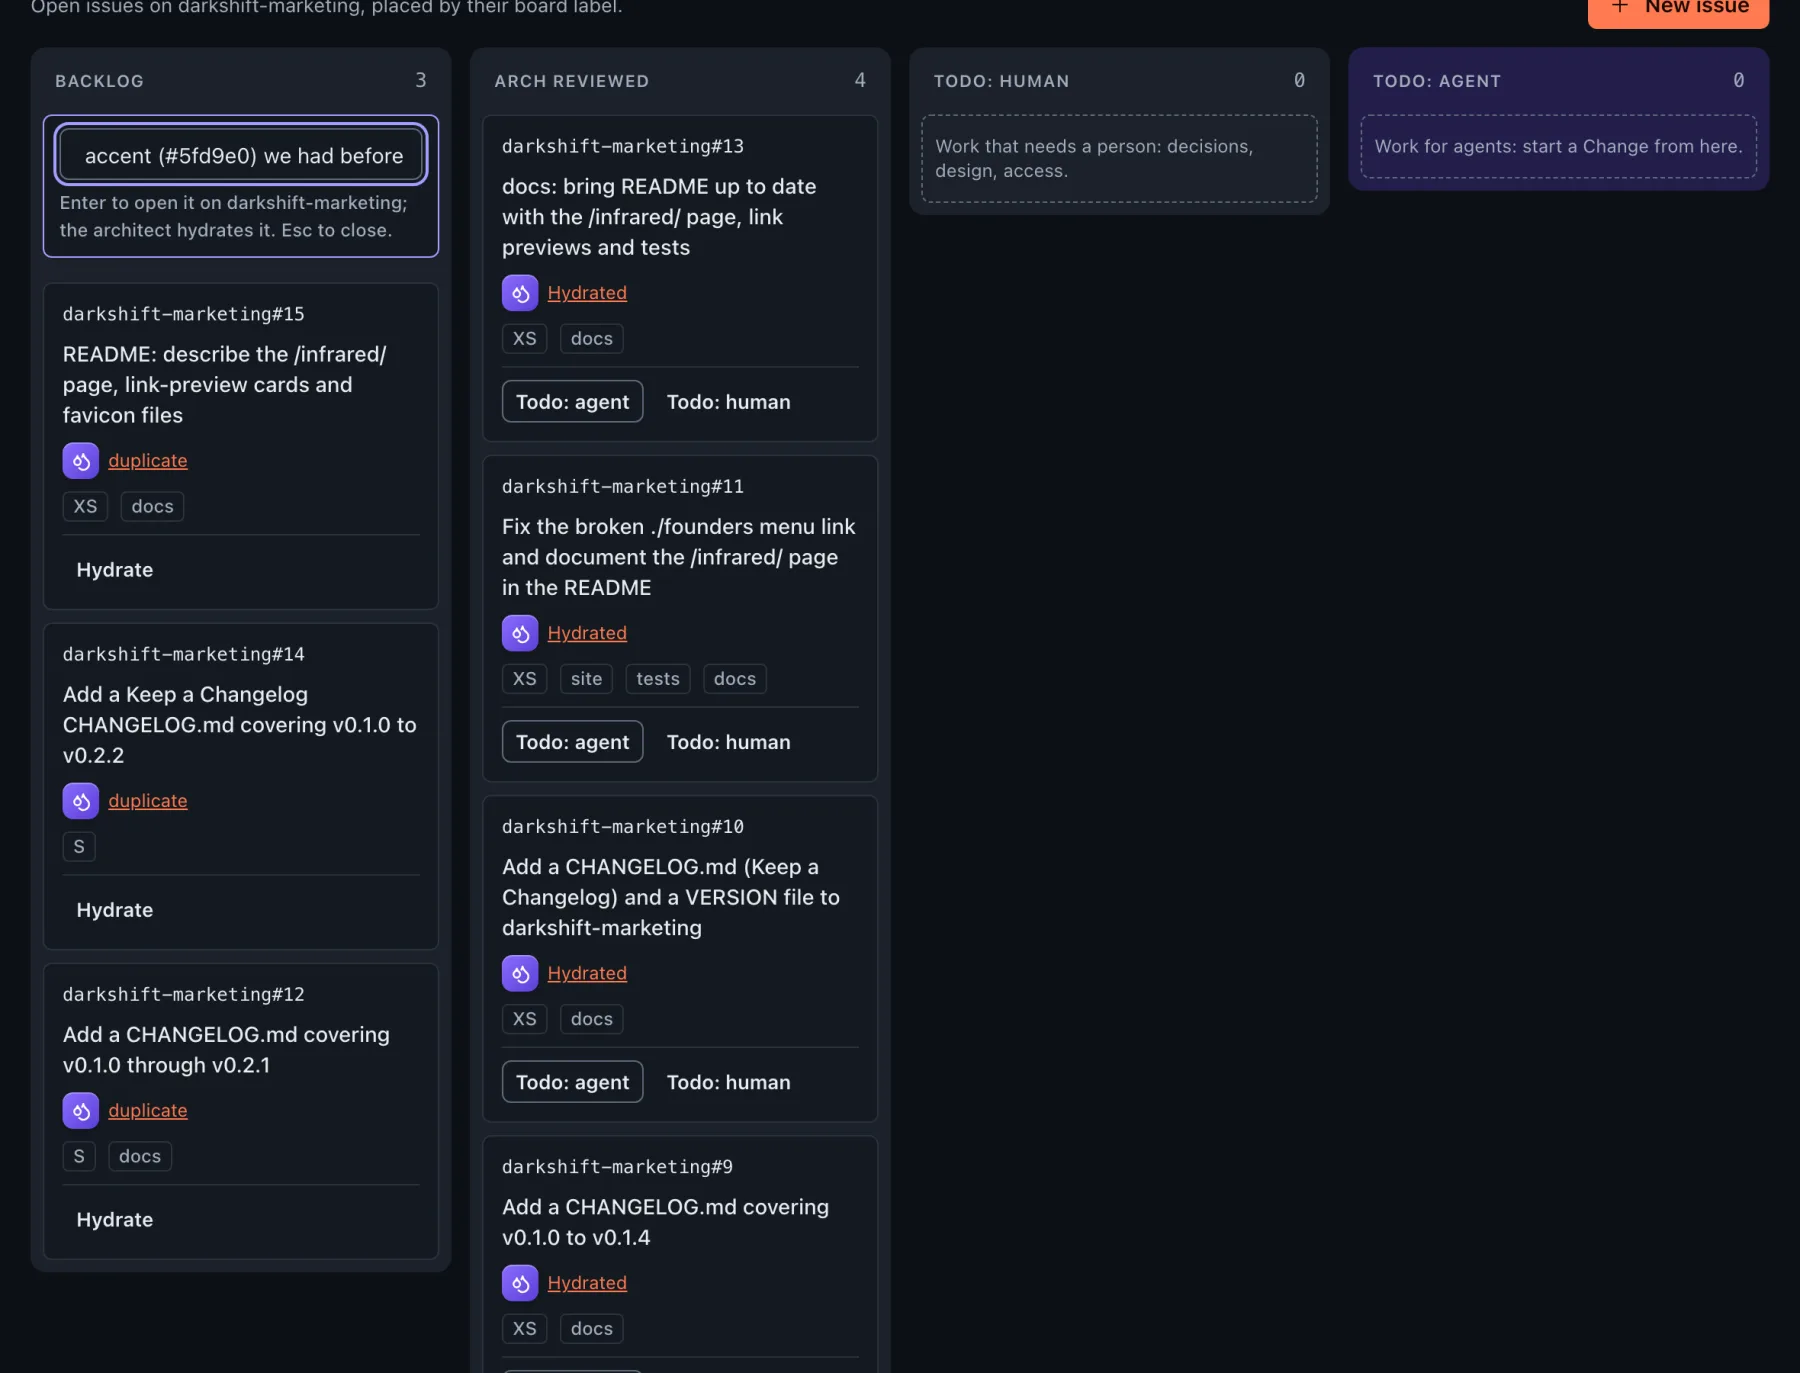The height and width of the screenshot is (1373, 1800).
Task: Move issue #10 to Todo: human
Action: tap(728, 1082)
